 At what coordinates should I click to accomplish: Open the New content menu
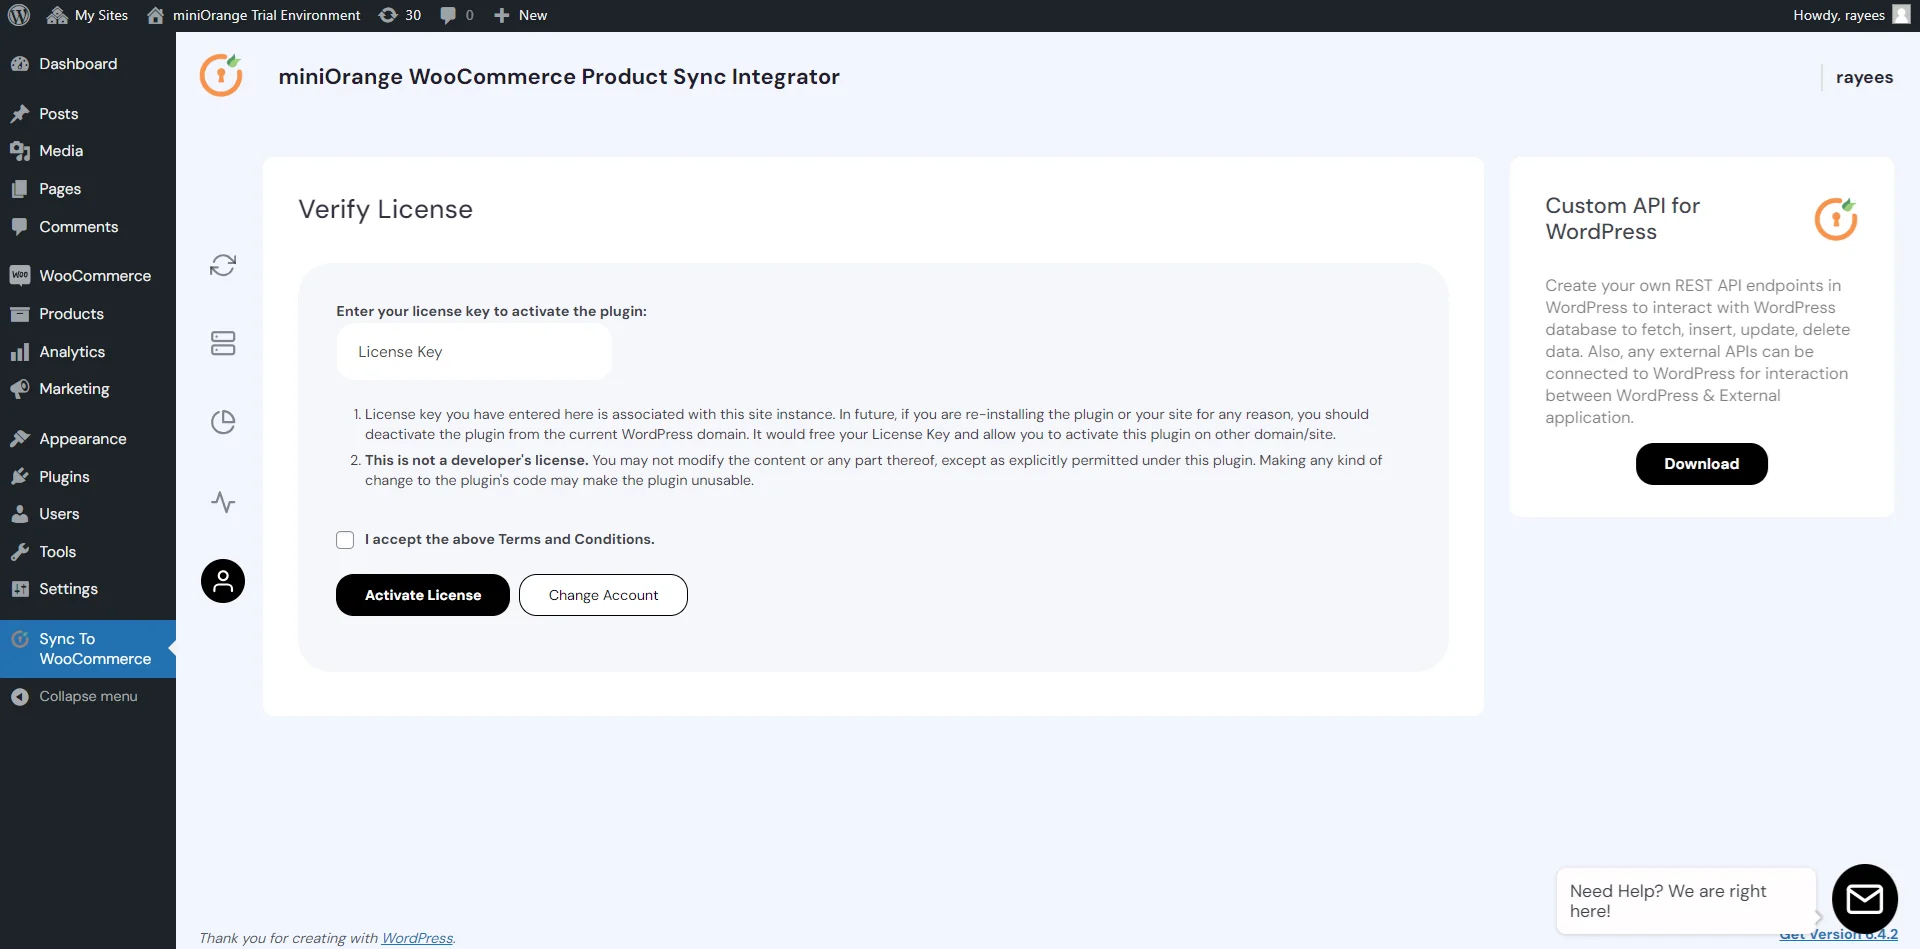[521, 15]
